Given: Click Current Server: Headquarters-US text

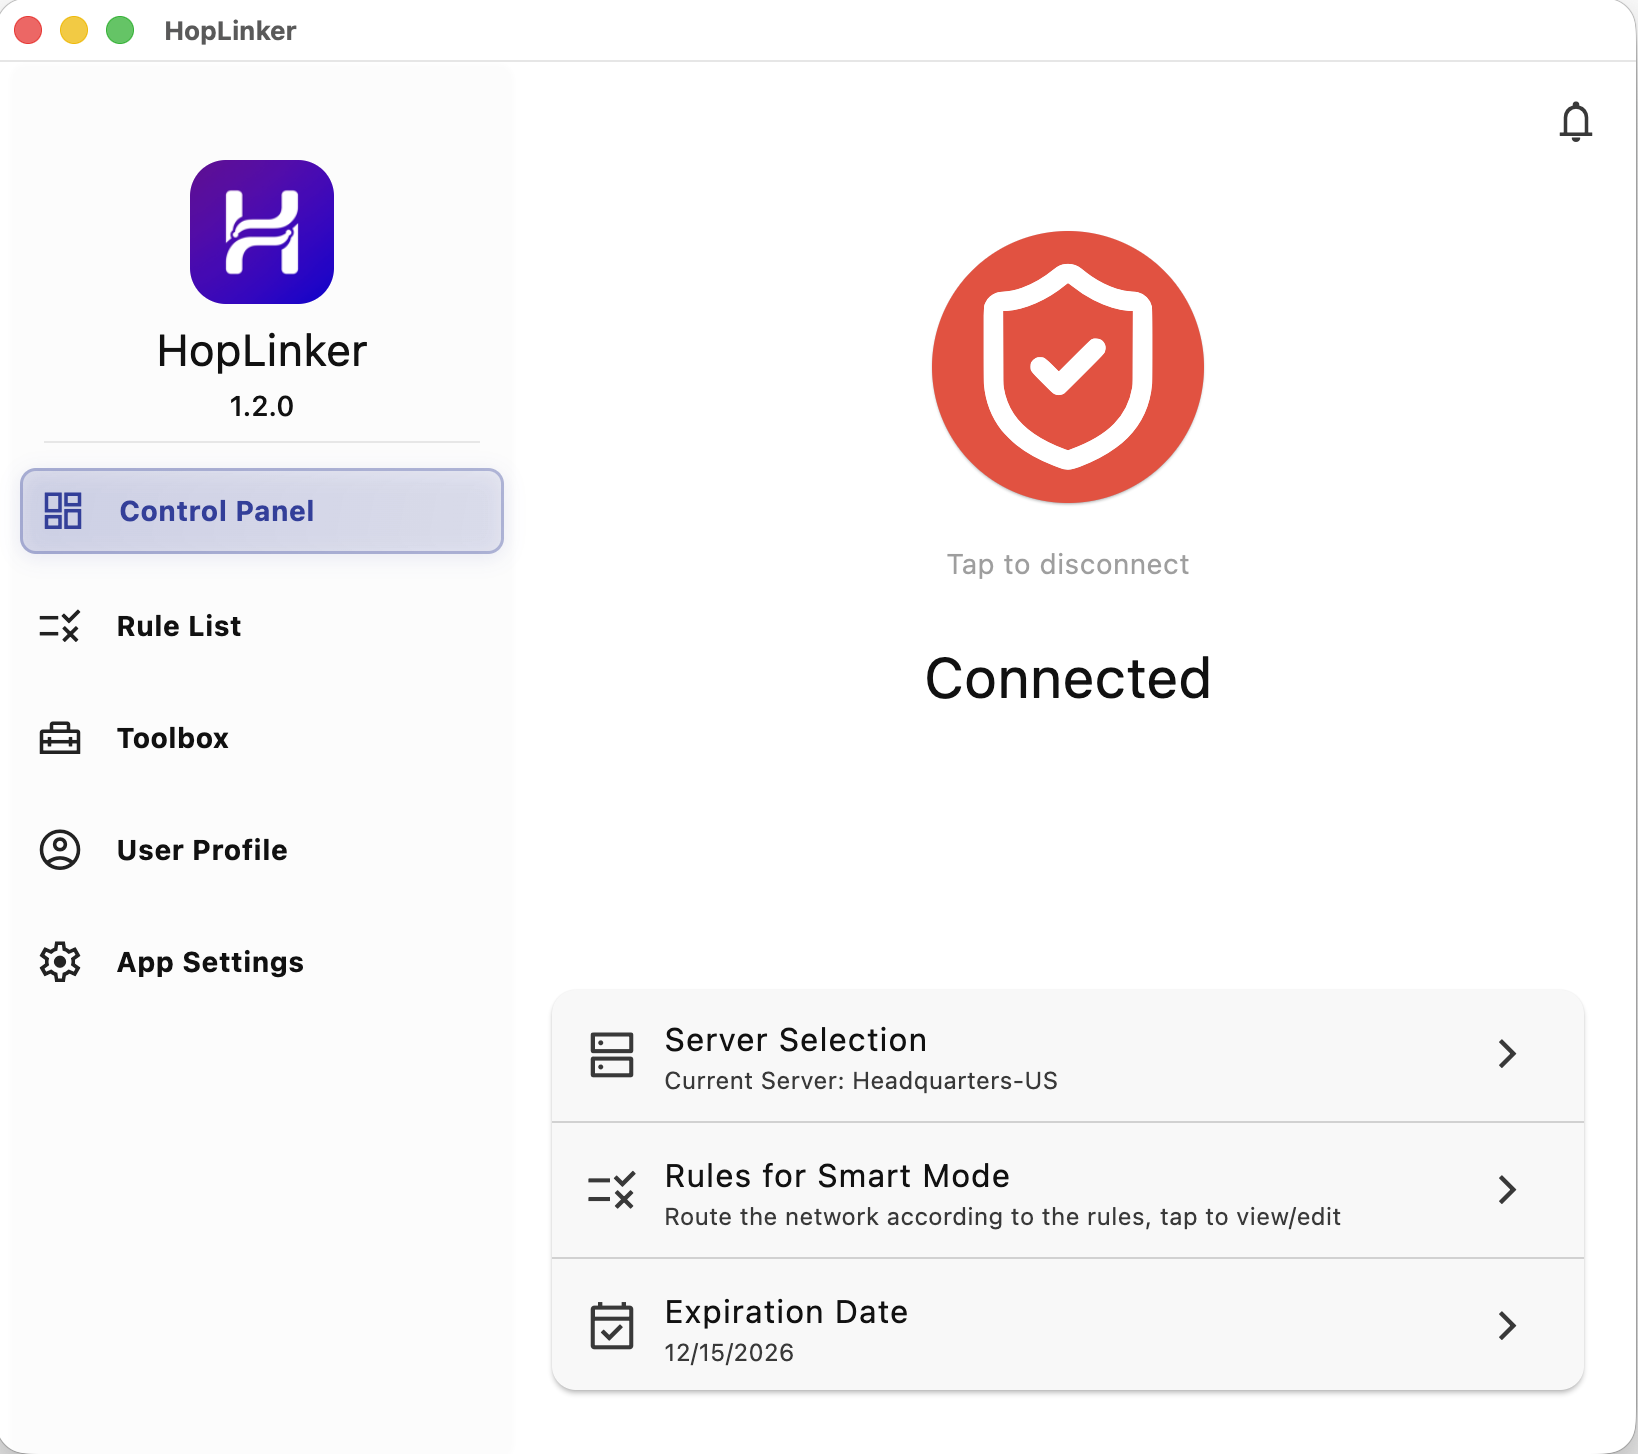Looking at the screenshot, I should pos(861,1081).
